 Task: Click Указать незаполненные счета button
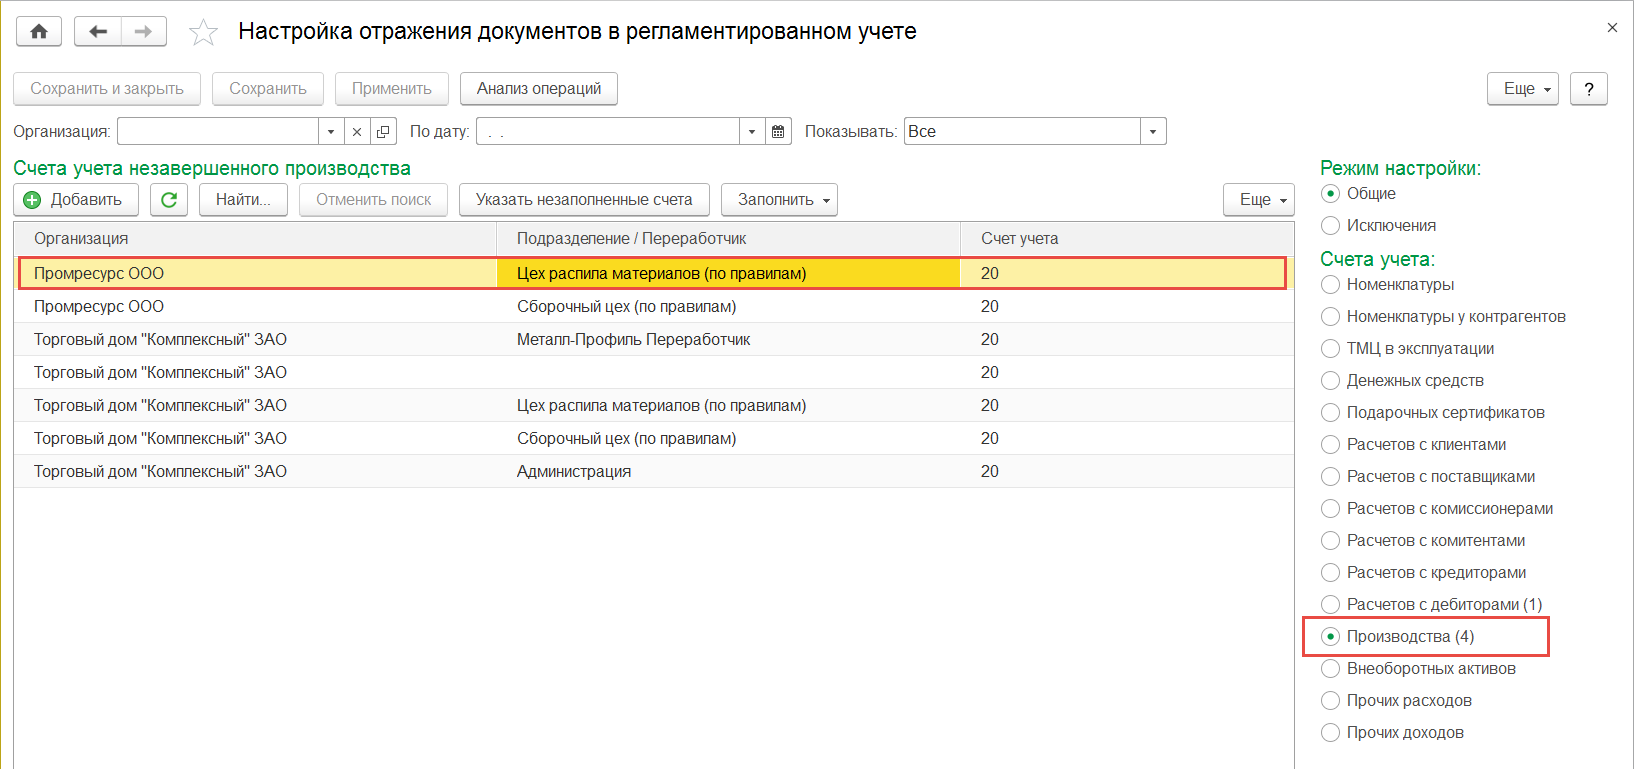[x=584, y=200]
